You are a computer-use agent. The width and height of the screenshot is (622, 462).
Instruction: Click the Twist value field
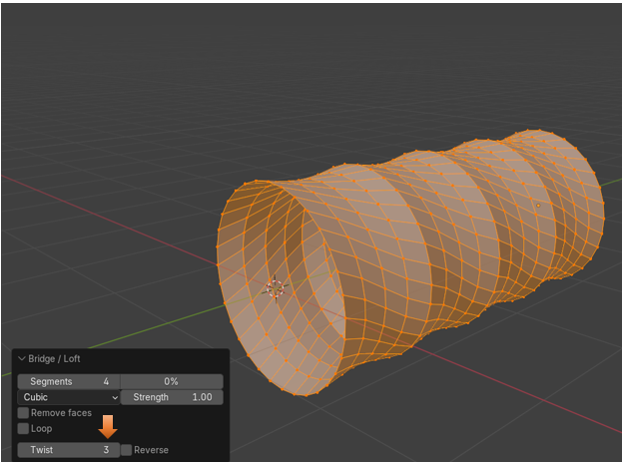68,450
